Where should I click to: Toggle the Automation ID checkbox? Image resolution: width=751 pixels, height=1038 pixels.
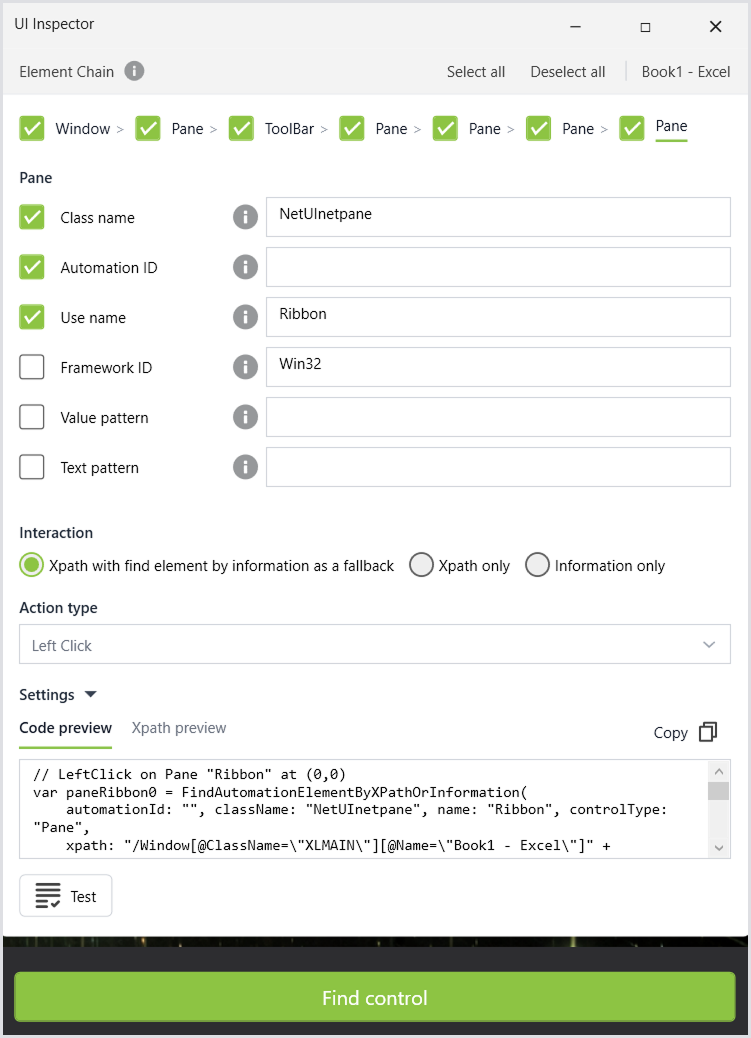pos(32,267)
